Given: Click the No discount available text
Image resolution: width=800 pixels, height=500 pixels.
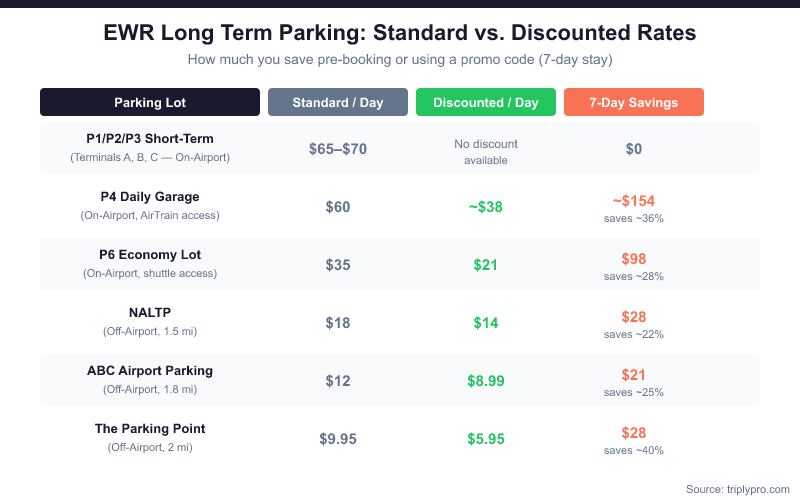Looking at the screenshot, I should 486,152.
